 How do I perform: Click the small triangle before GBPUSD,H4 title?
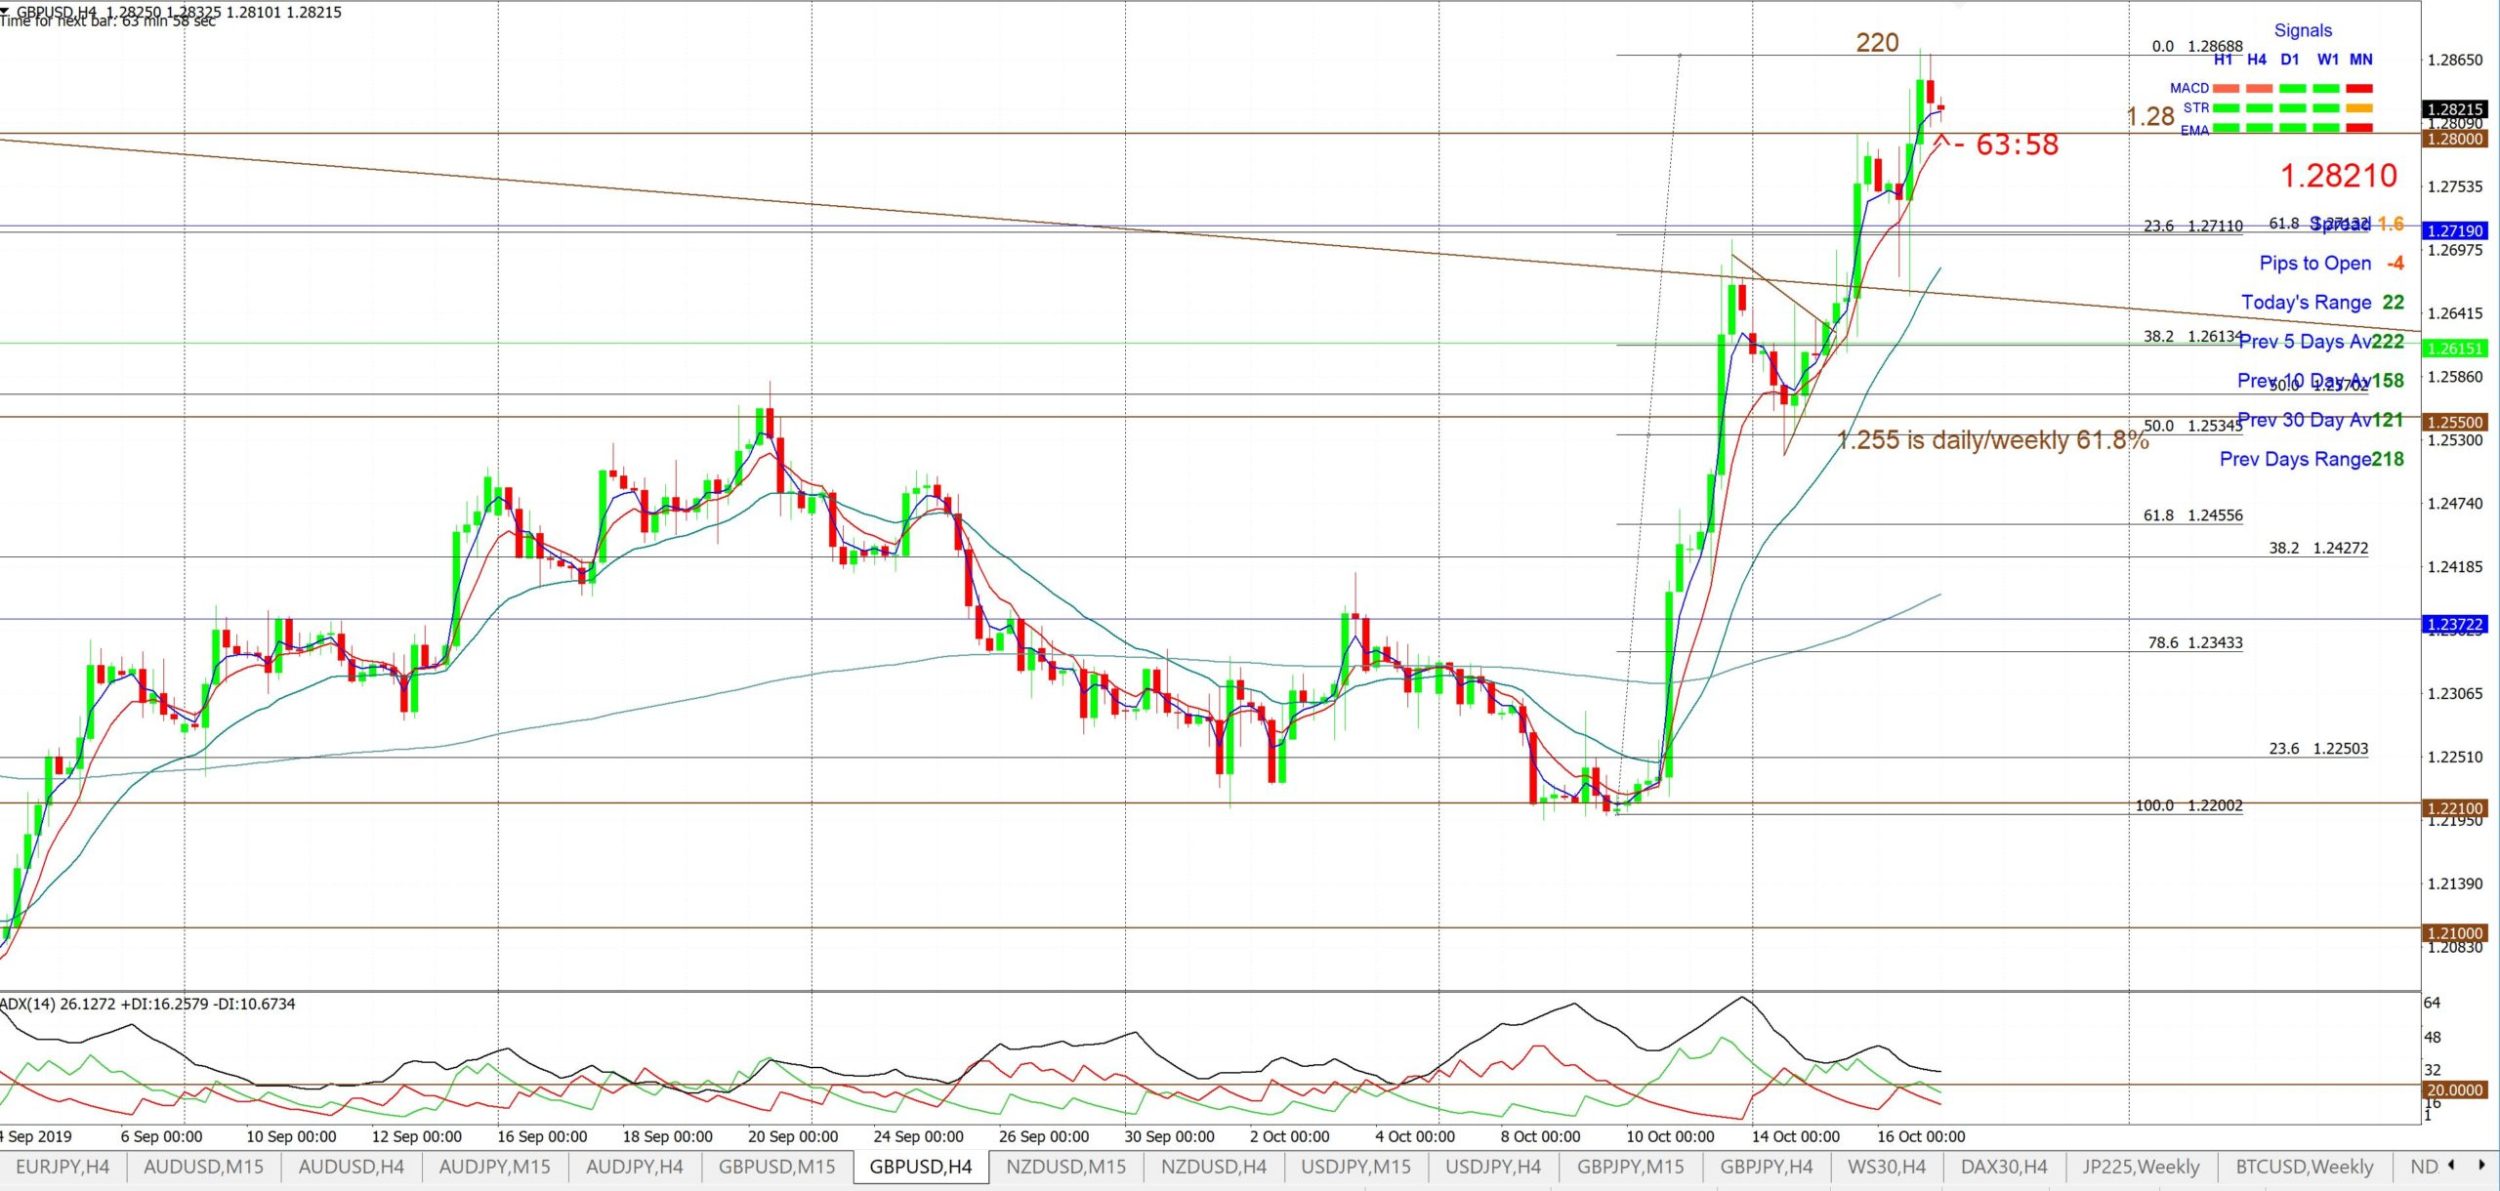pyautogui.click(x=6, y=10)
